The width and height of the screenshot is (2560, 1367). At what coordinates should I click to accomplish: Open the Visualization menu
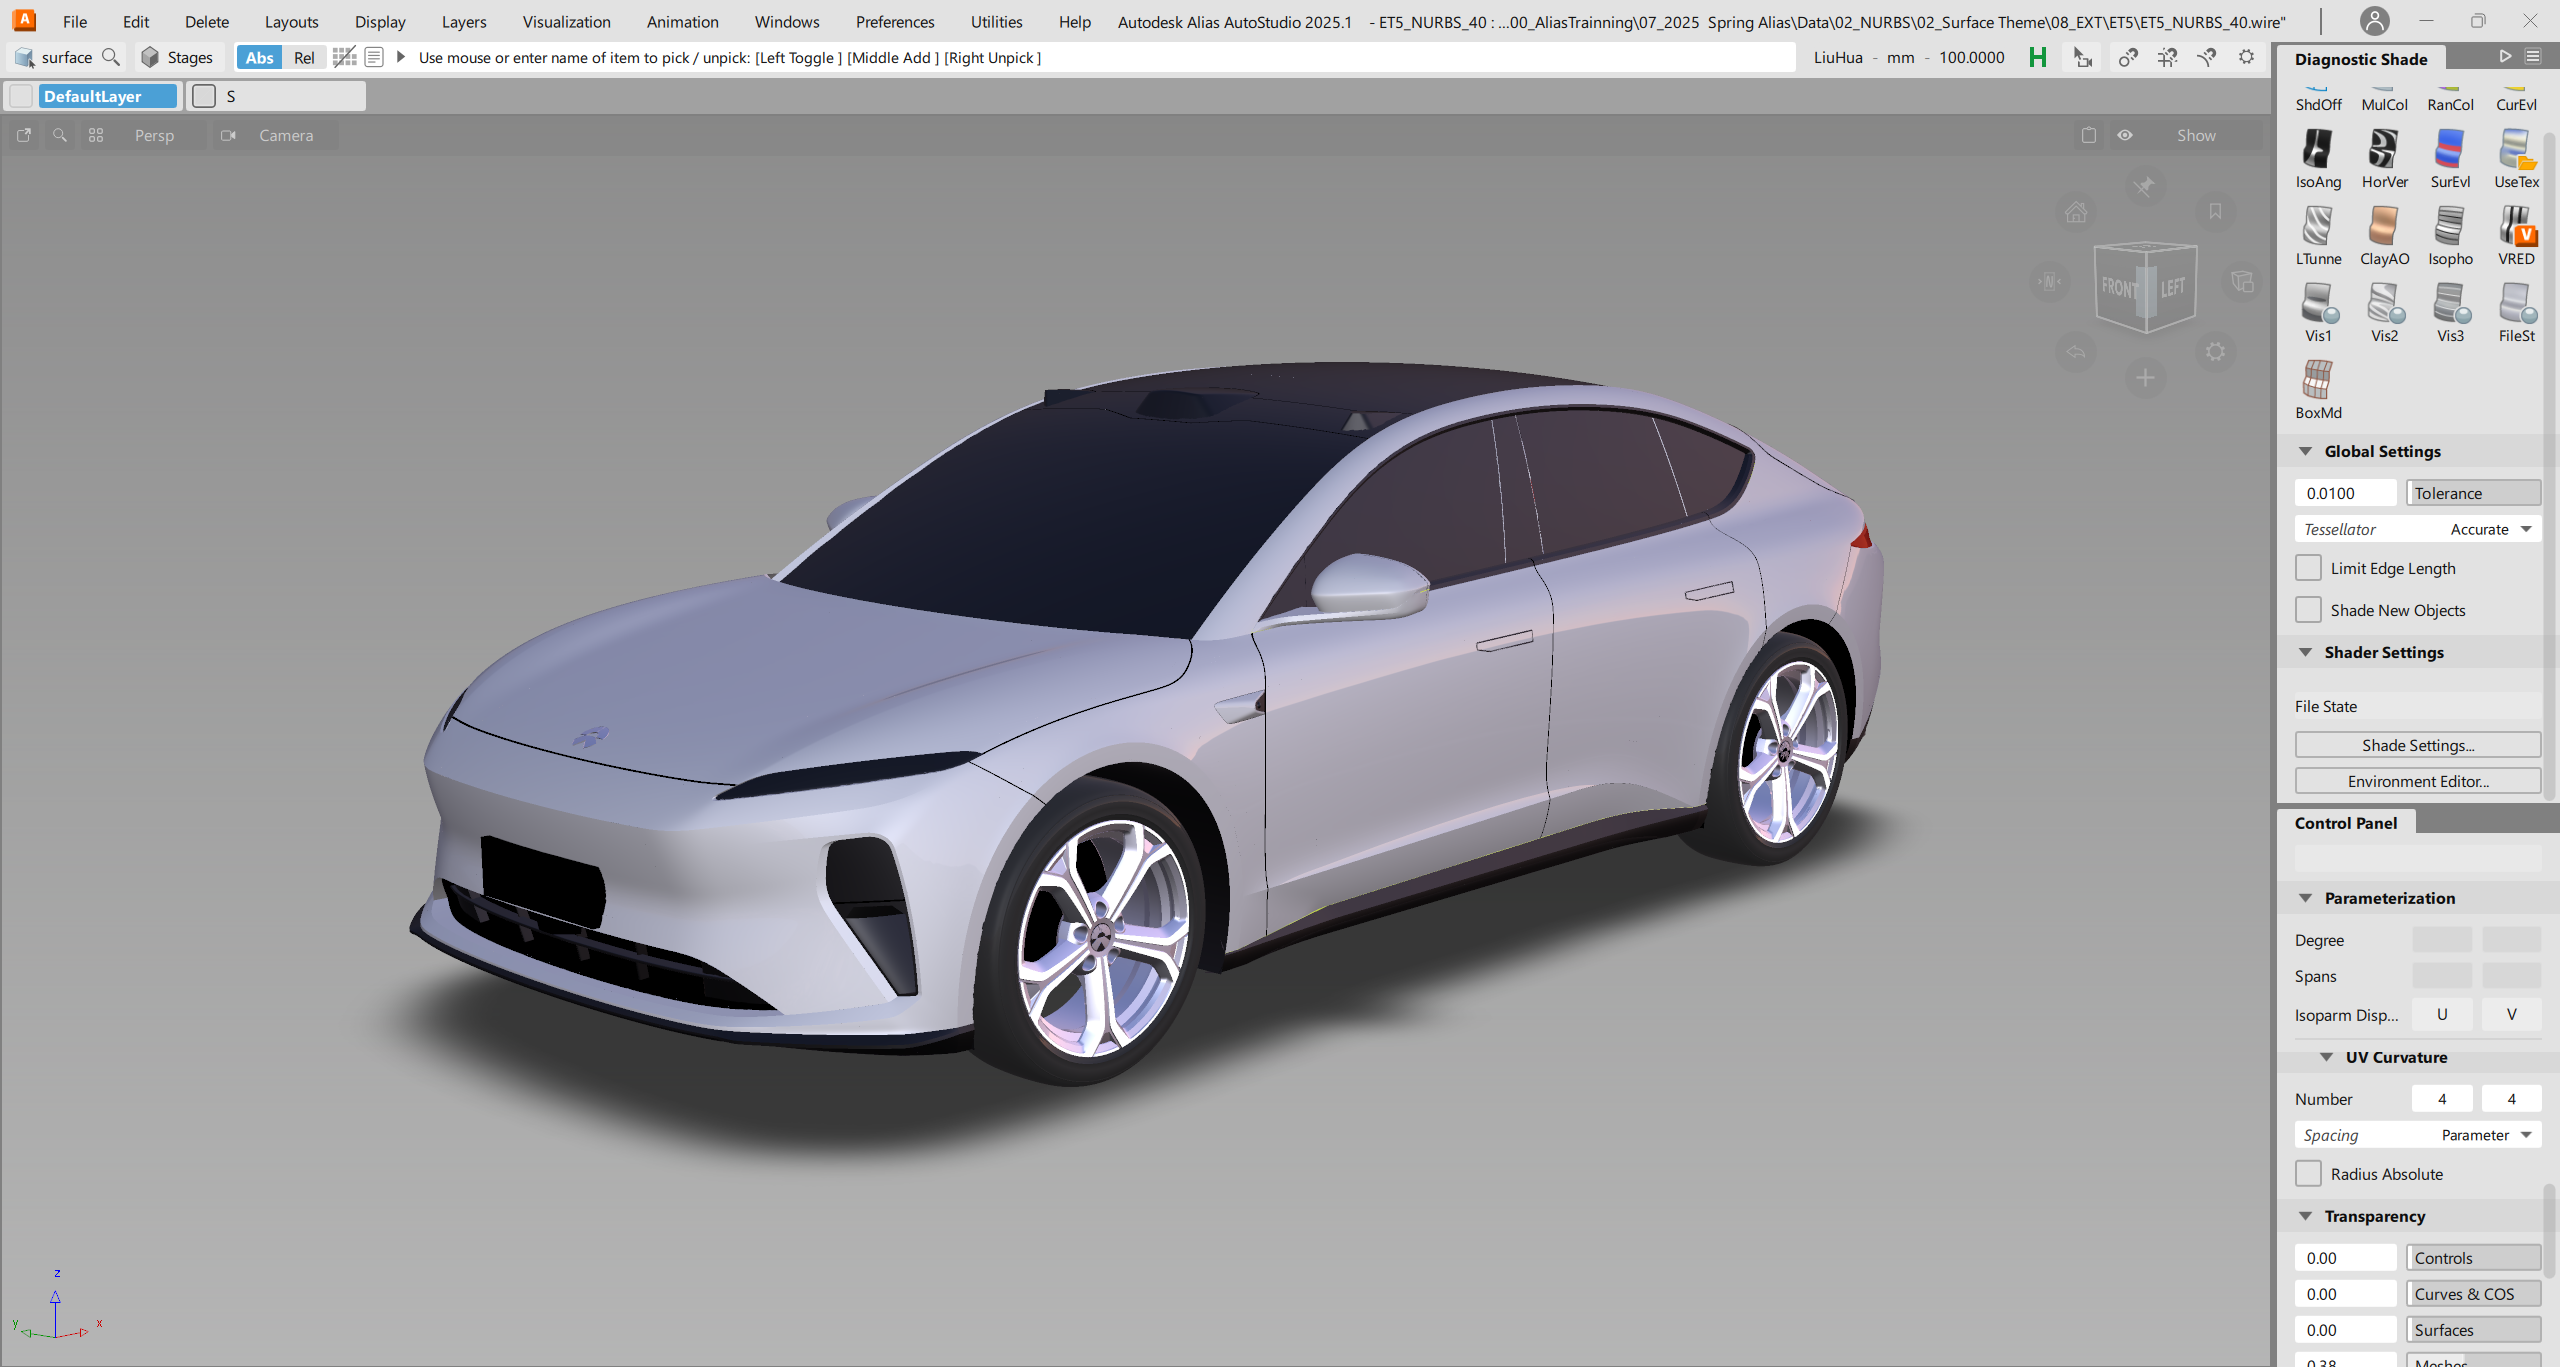click(566, 22)
